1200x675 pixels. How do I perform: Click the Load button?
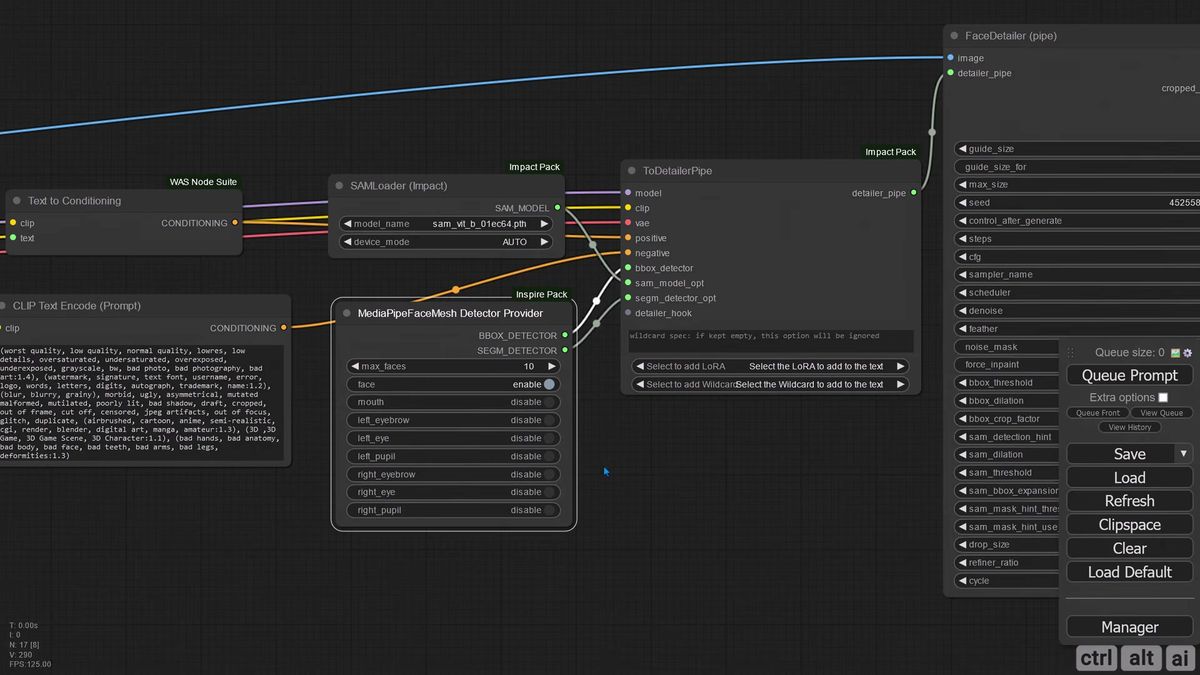[1130, 478]
